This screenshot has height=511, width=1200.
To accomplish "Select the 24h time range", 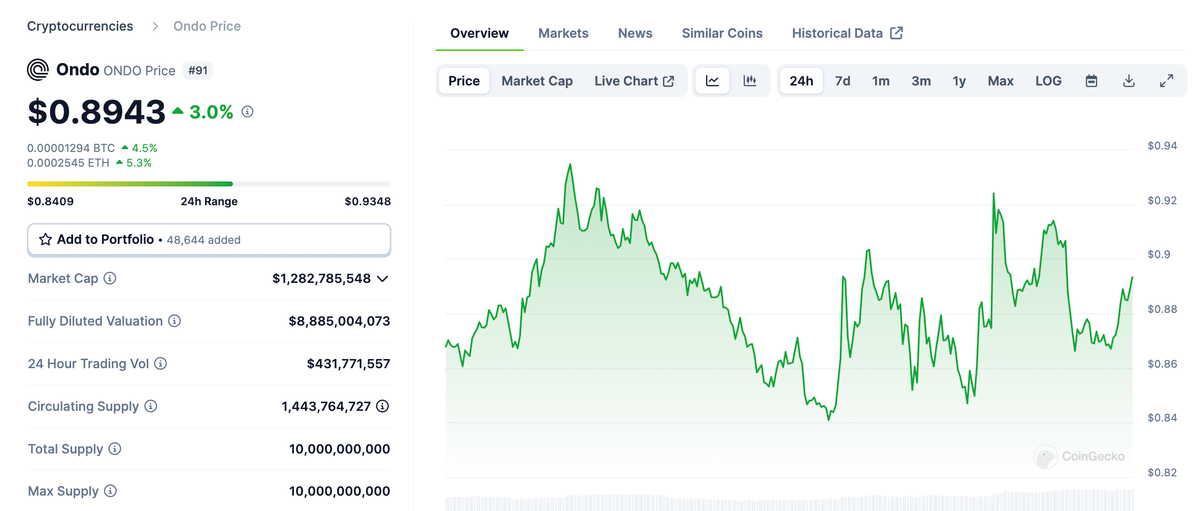I will (801, 81).
